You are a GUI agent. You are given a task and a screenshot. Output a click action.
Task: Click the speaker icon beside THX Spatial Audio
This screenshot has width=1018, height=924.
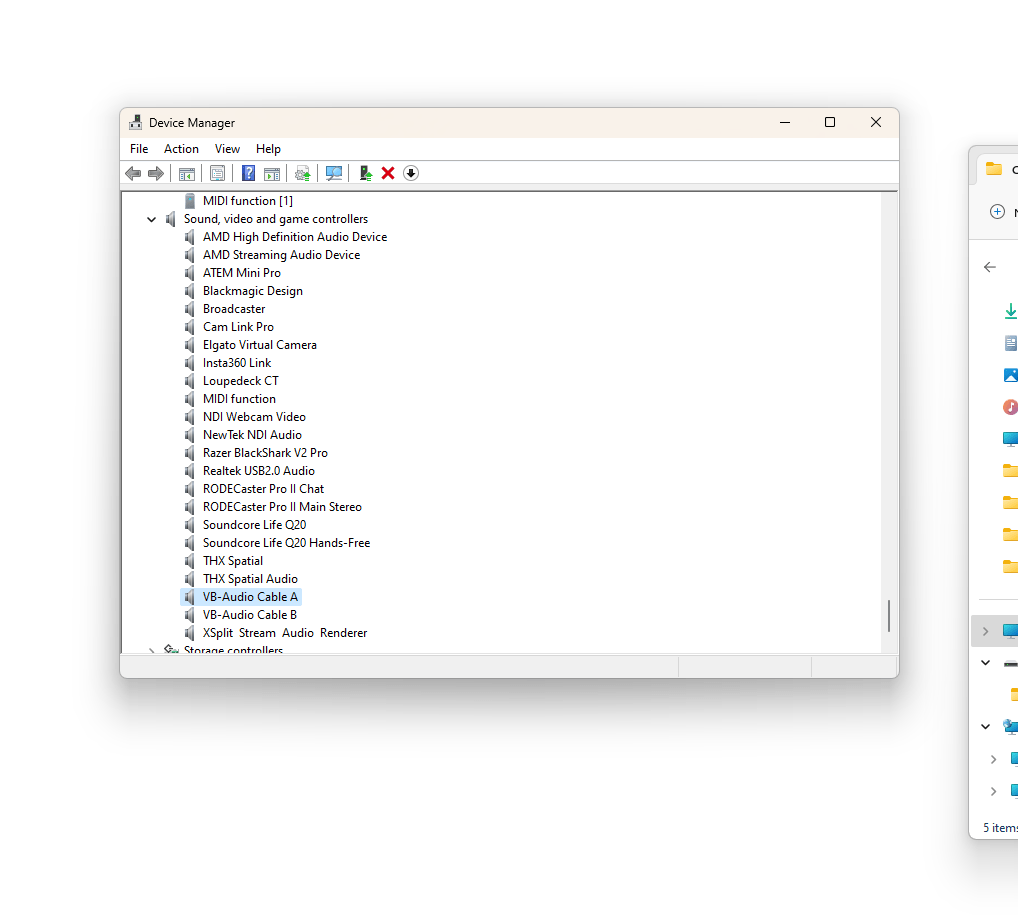click(190, 579)
